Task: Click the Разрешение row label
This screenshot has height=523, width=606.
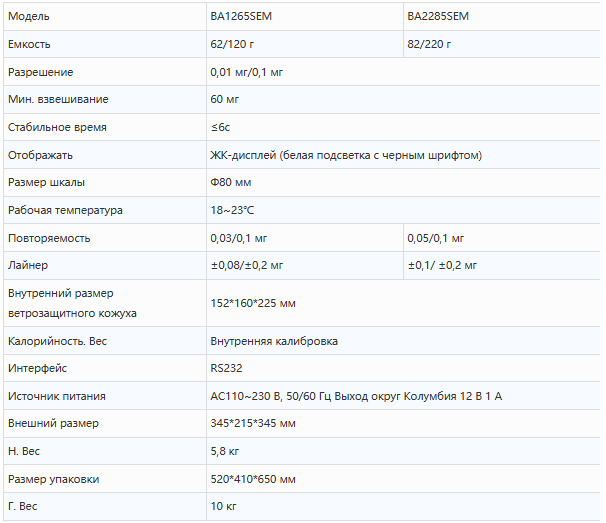Action: pos(41,73)
